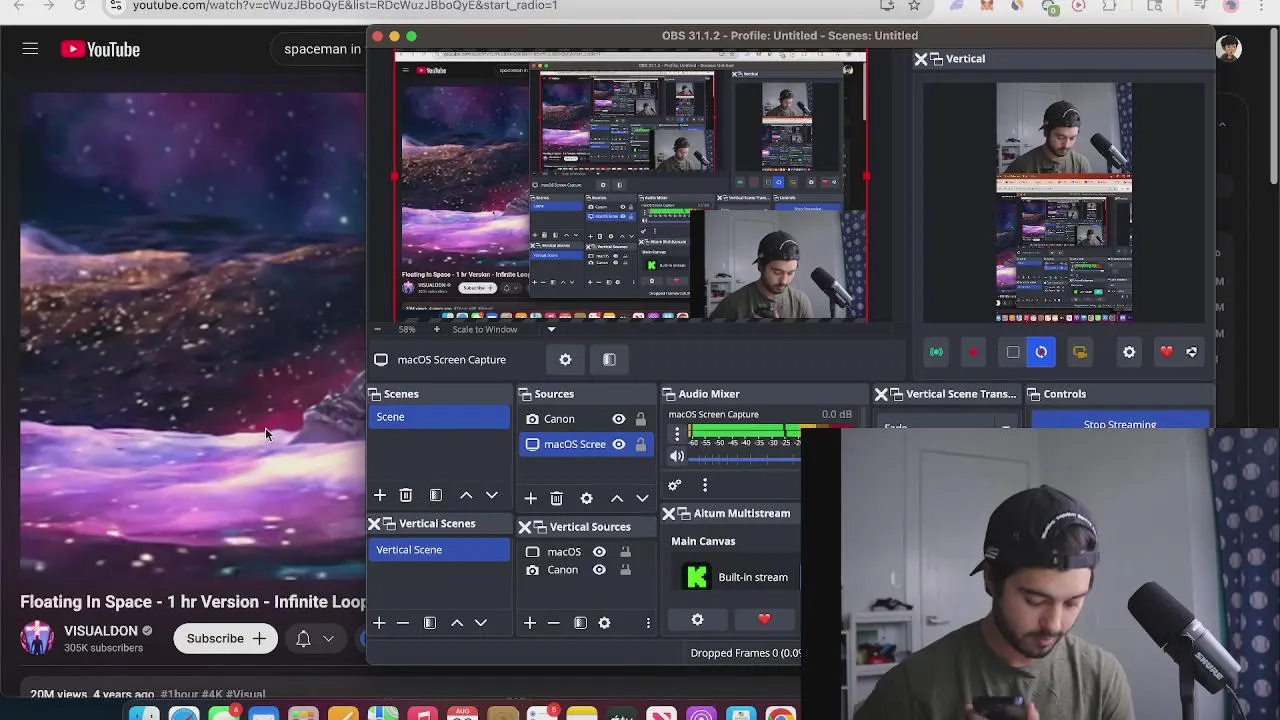The image size is (1280, 720).
Task: Expand YouTube notification bell chevron
Action: [x=328, y=638]
